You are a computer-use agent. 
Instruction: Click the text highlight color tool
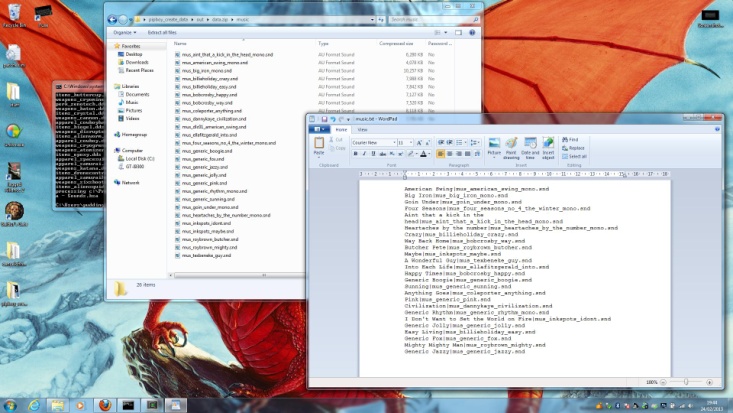[x=410, y=154]
